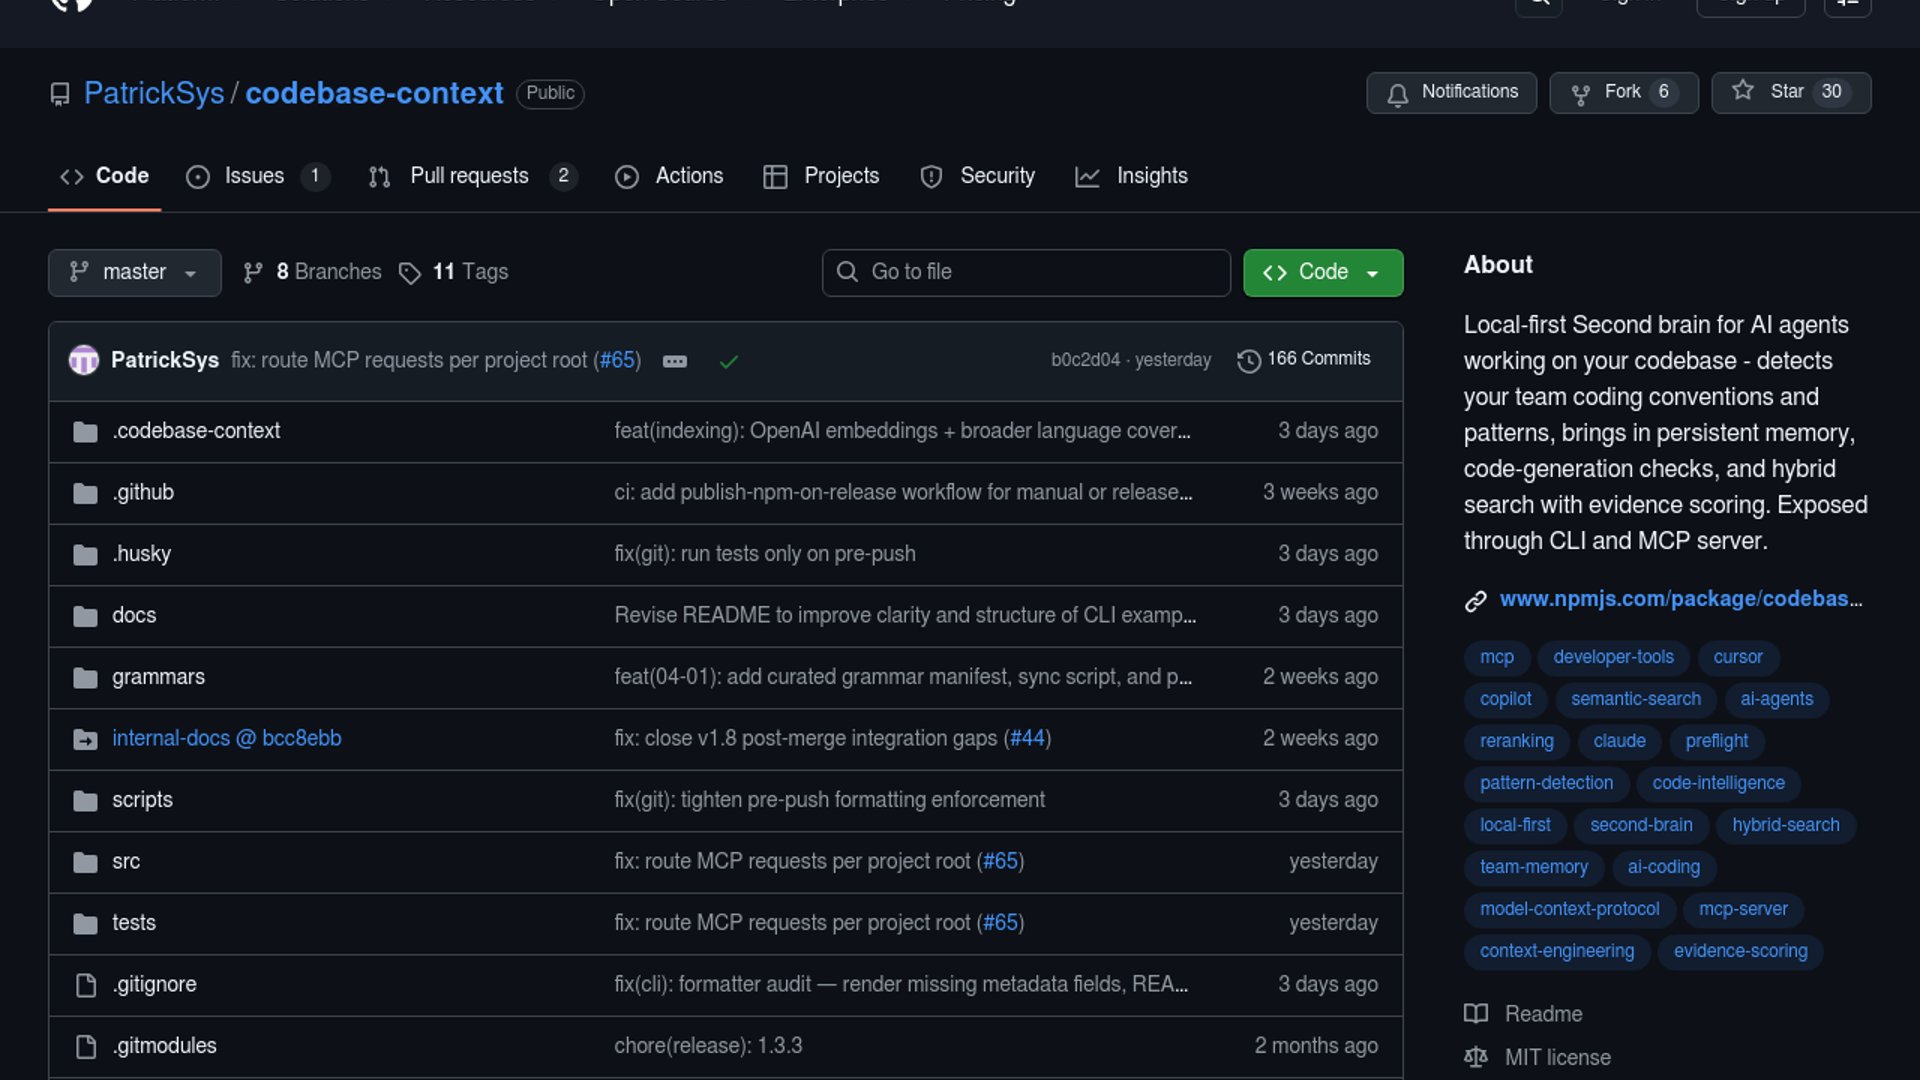The image size is (1920, 1080).
Task: Expand commit message ellipsis button
Action: click(x=675, y=361)
